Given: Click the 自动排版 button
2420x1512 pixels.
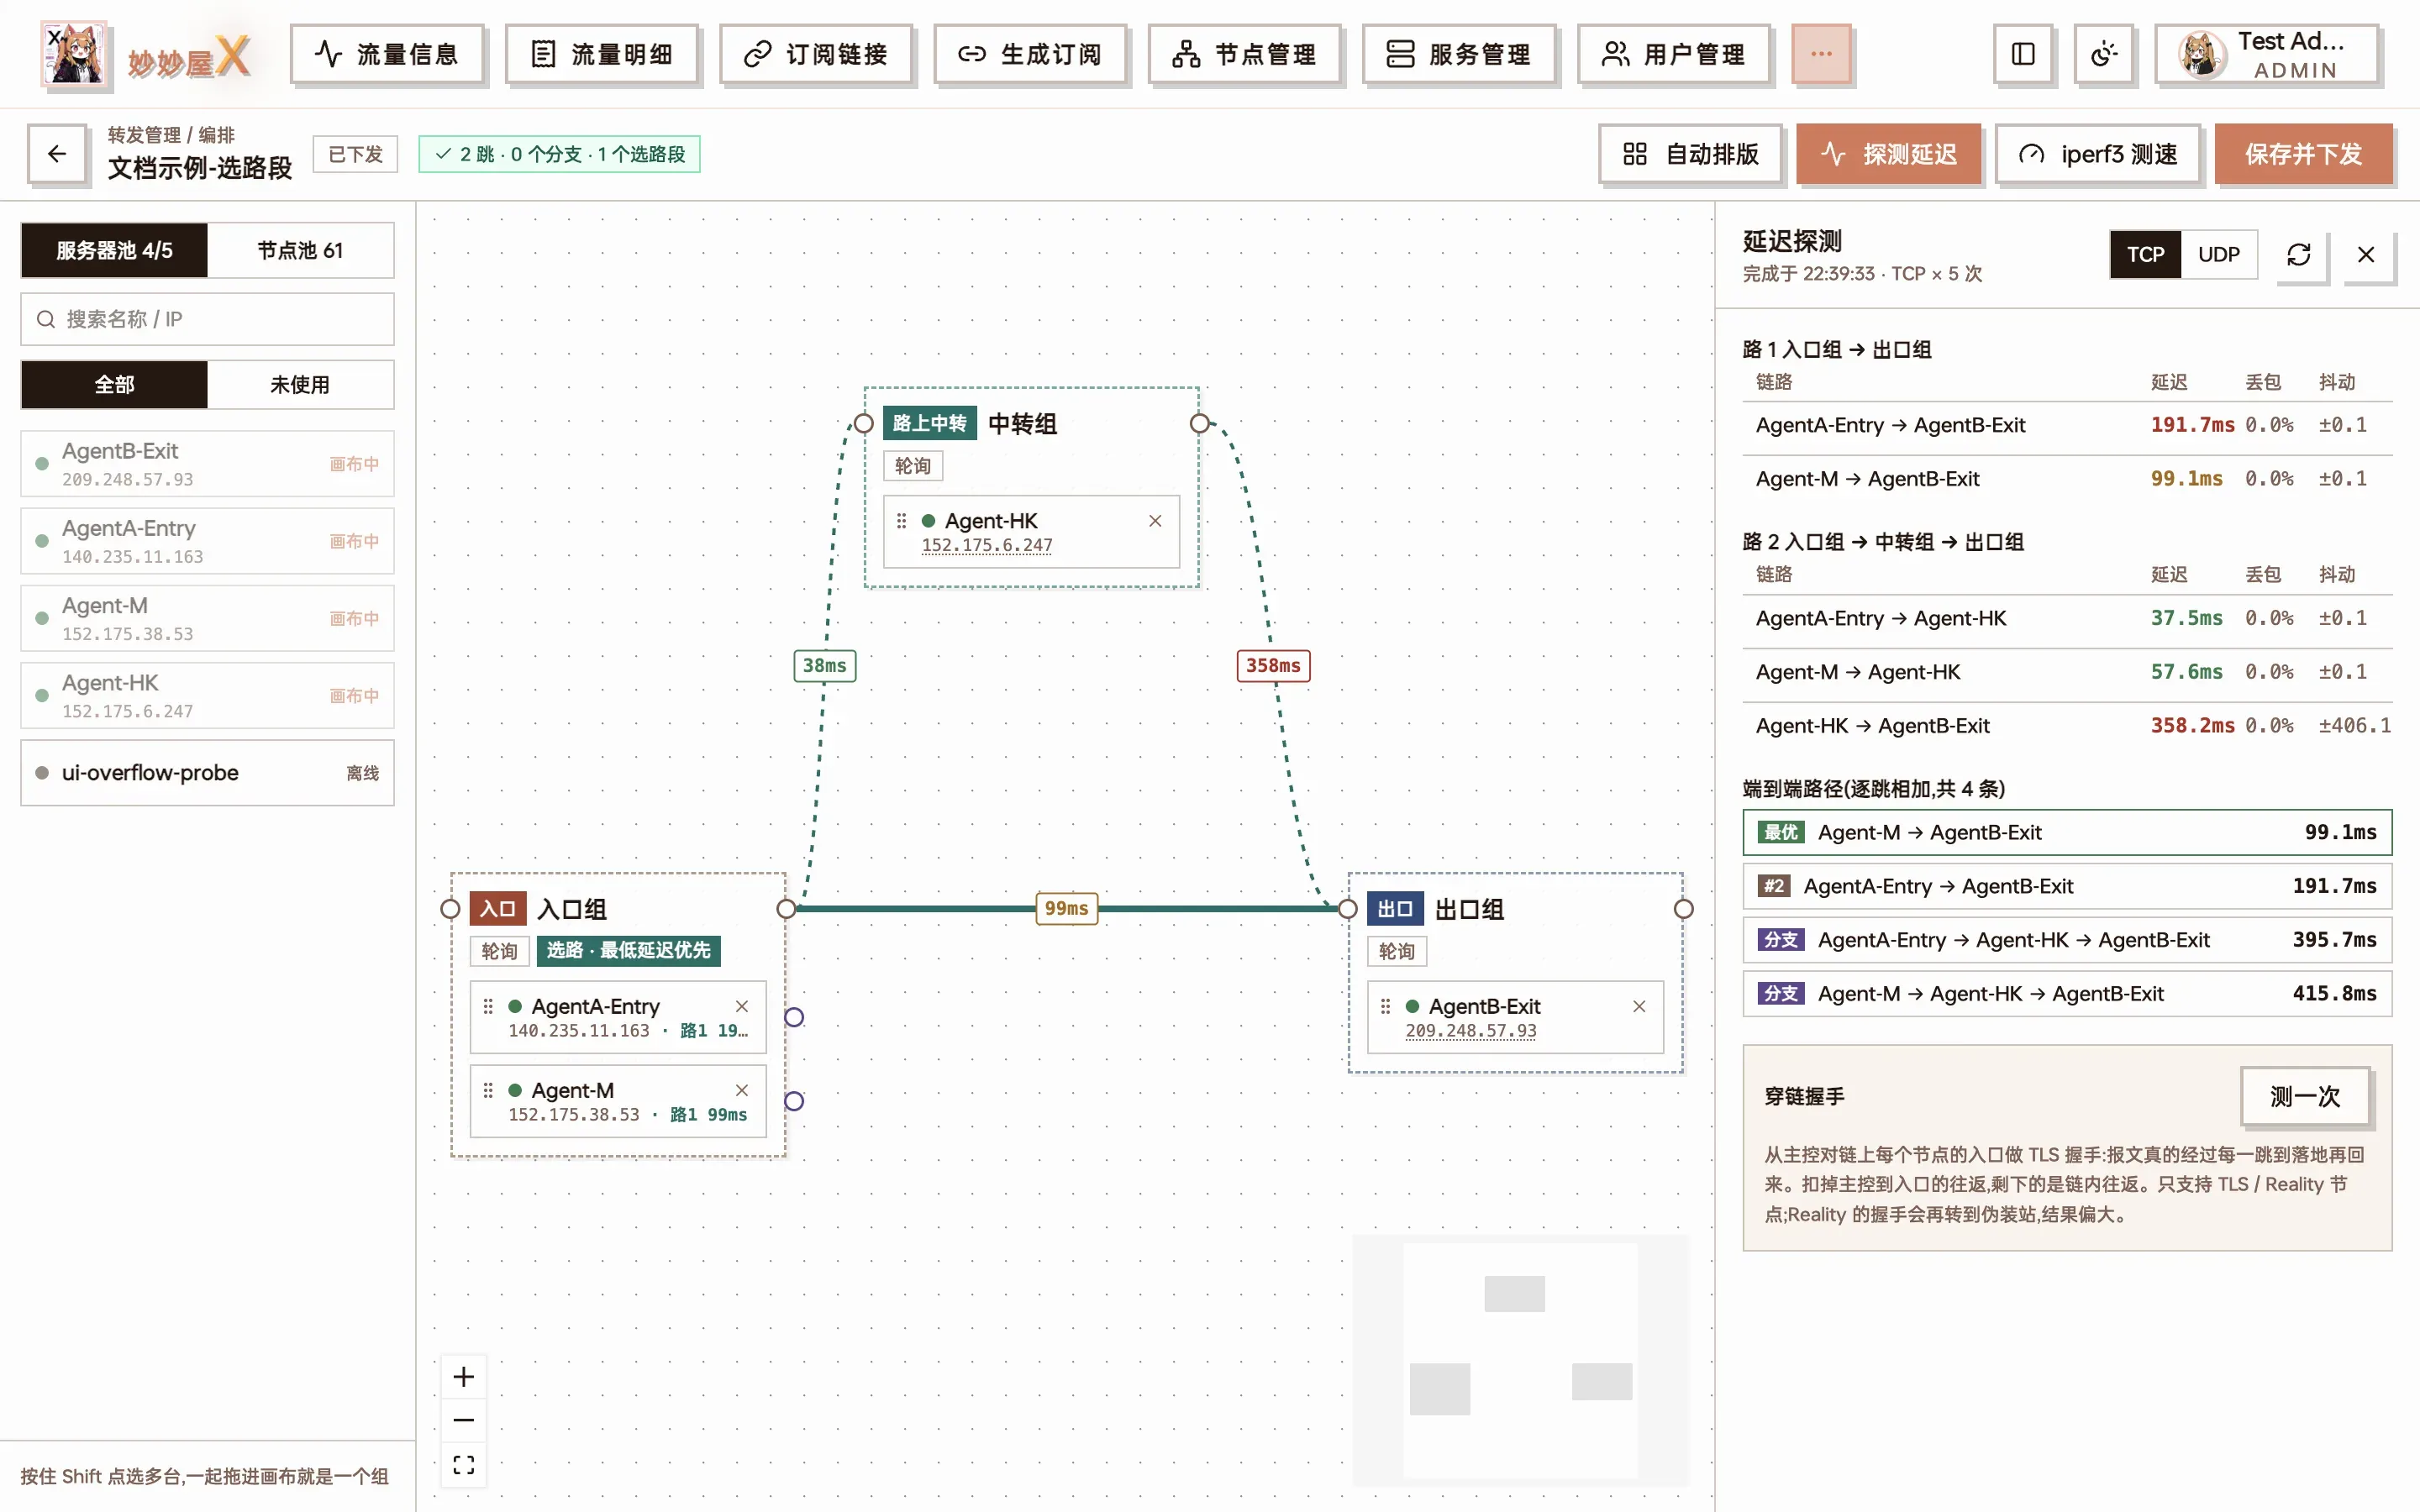Looking at the screenshot, I should pos(1690,154).
